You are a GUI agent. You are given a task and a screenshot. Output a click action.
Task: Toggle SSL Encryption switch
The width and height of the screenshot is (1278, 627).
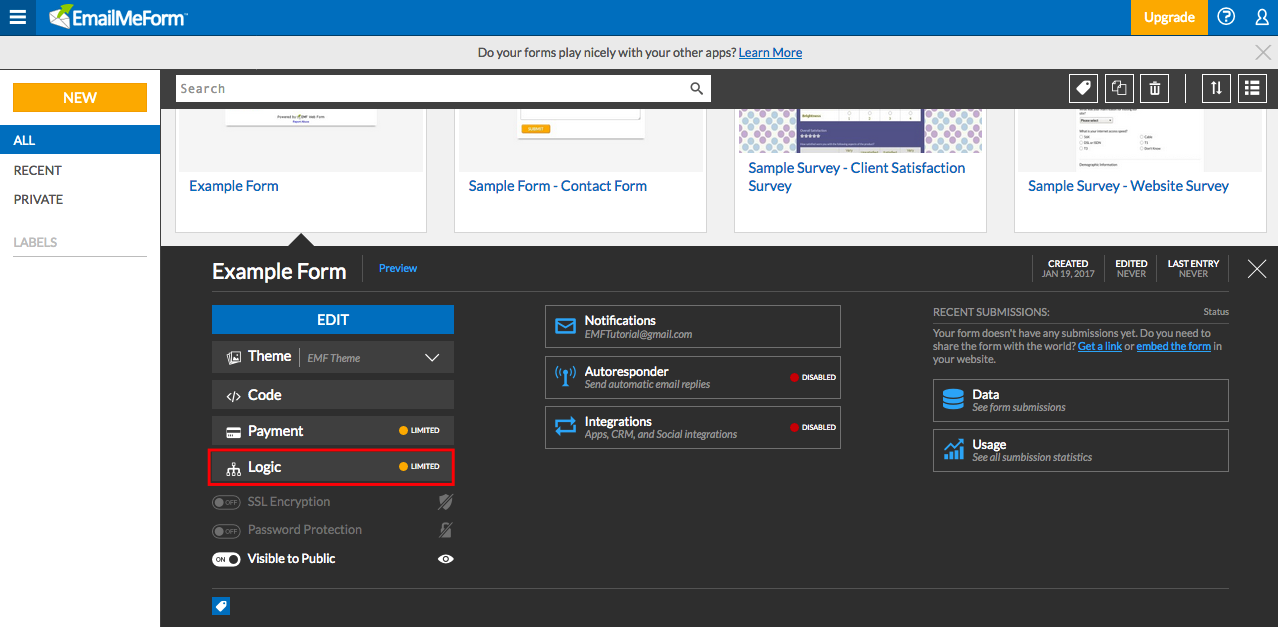(x=226, y=502)
